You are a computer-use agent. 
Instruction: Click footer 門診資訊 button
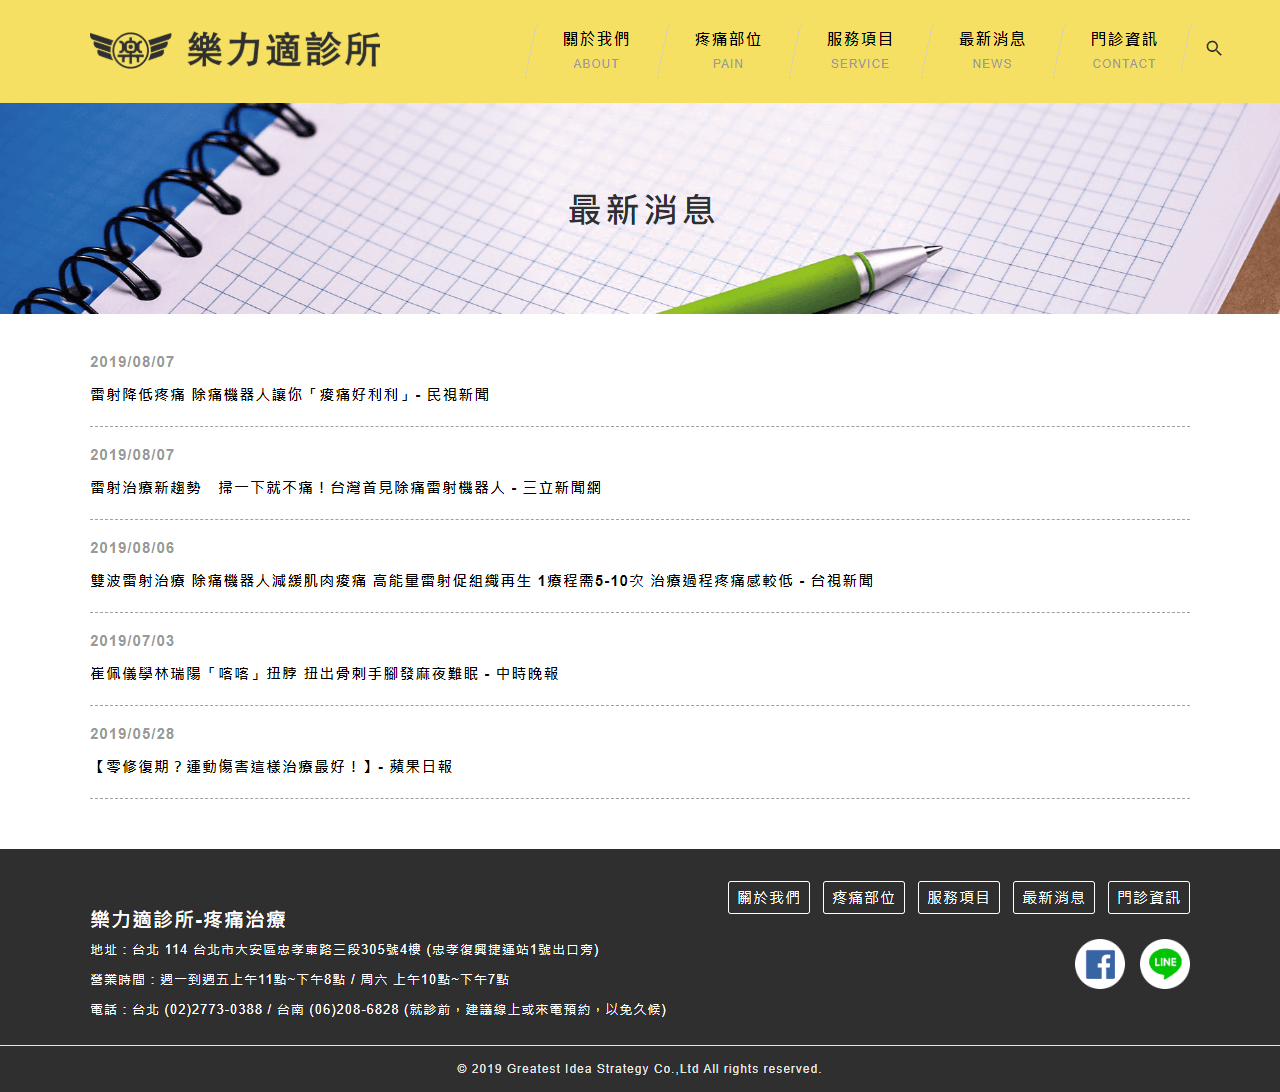coord(1149,897)
